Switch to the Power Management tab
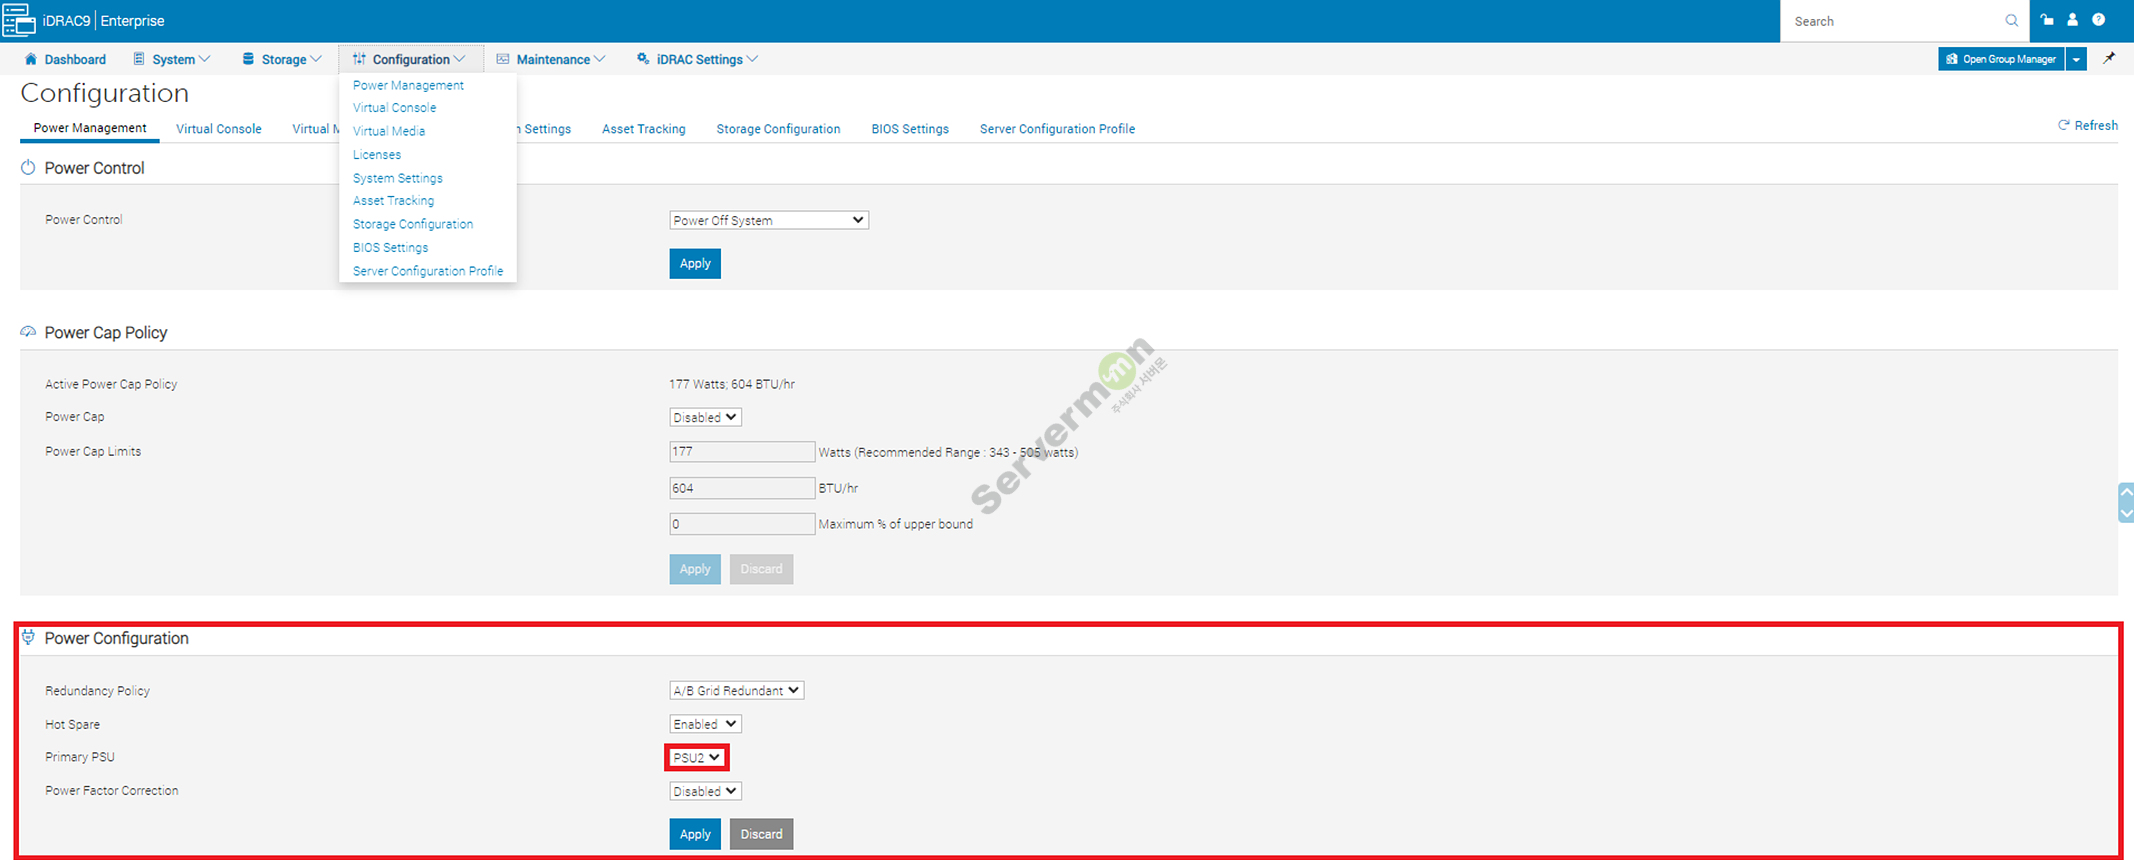This screenshot has width=2134, height=860. (x=90, y=128)
